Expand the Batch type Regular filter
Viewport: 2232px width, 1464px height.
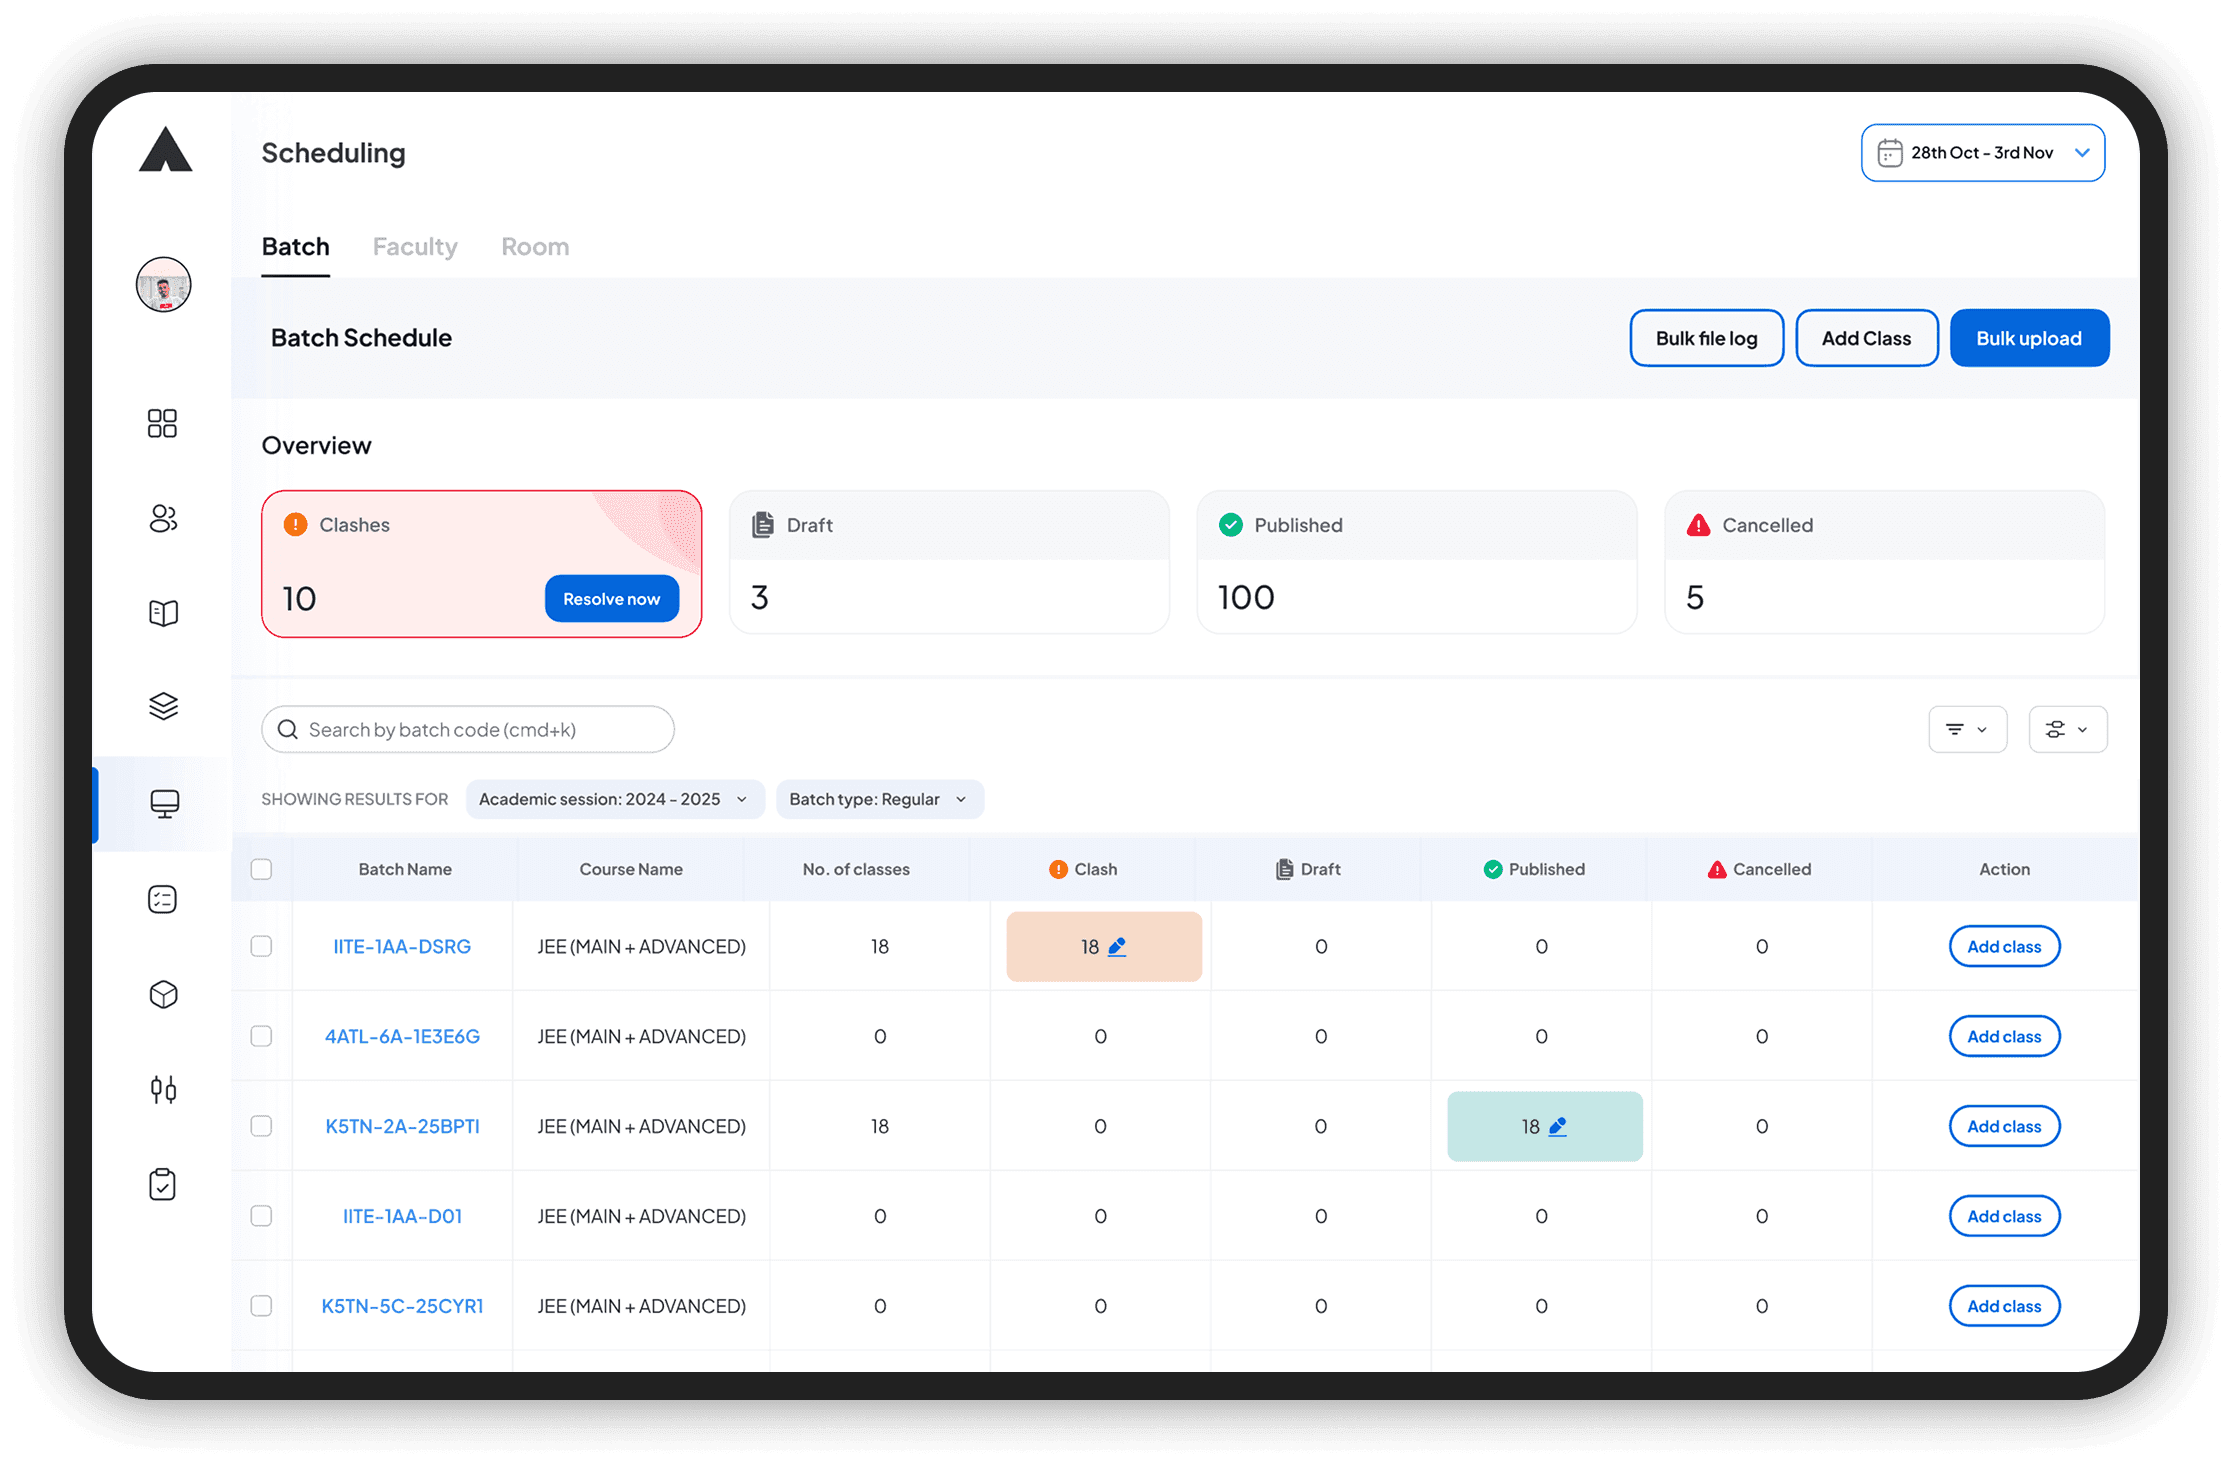pos(879,799)
